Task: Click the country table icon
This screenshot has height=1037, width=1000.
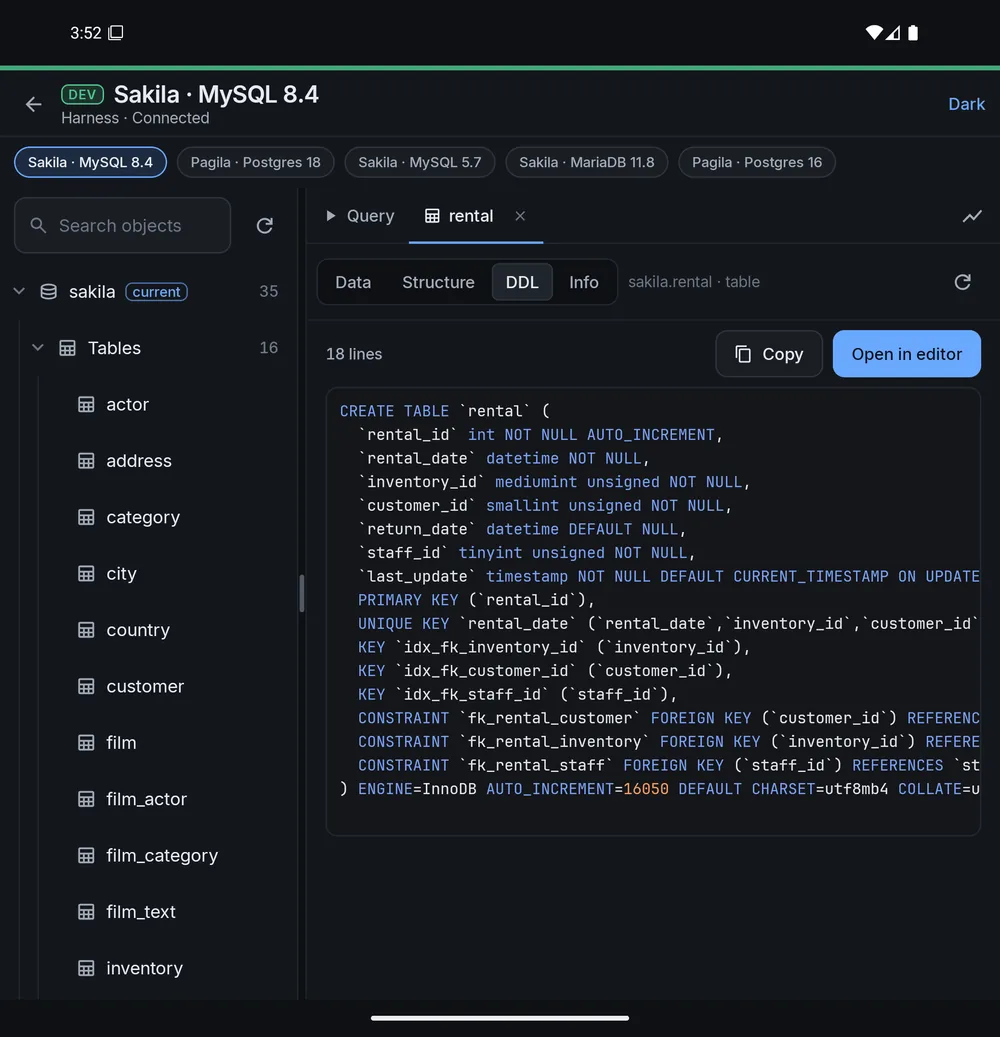Action: pyautogui.click(x=86, y=630)
